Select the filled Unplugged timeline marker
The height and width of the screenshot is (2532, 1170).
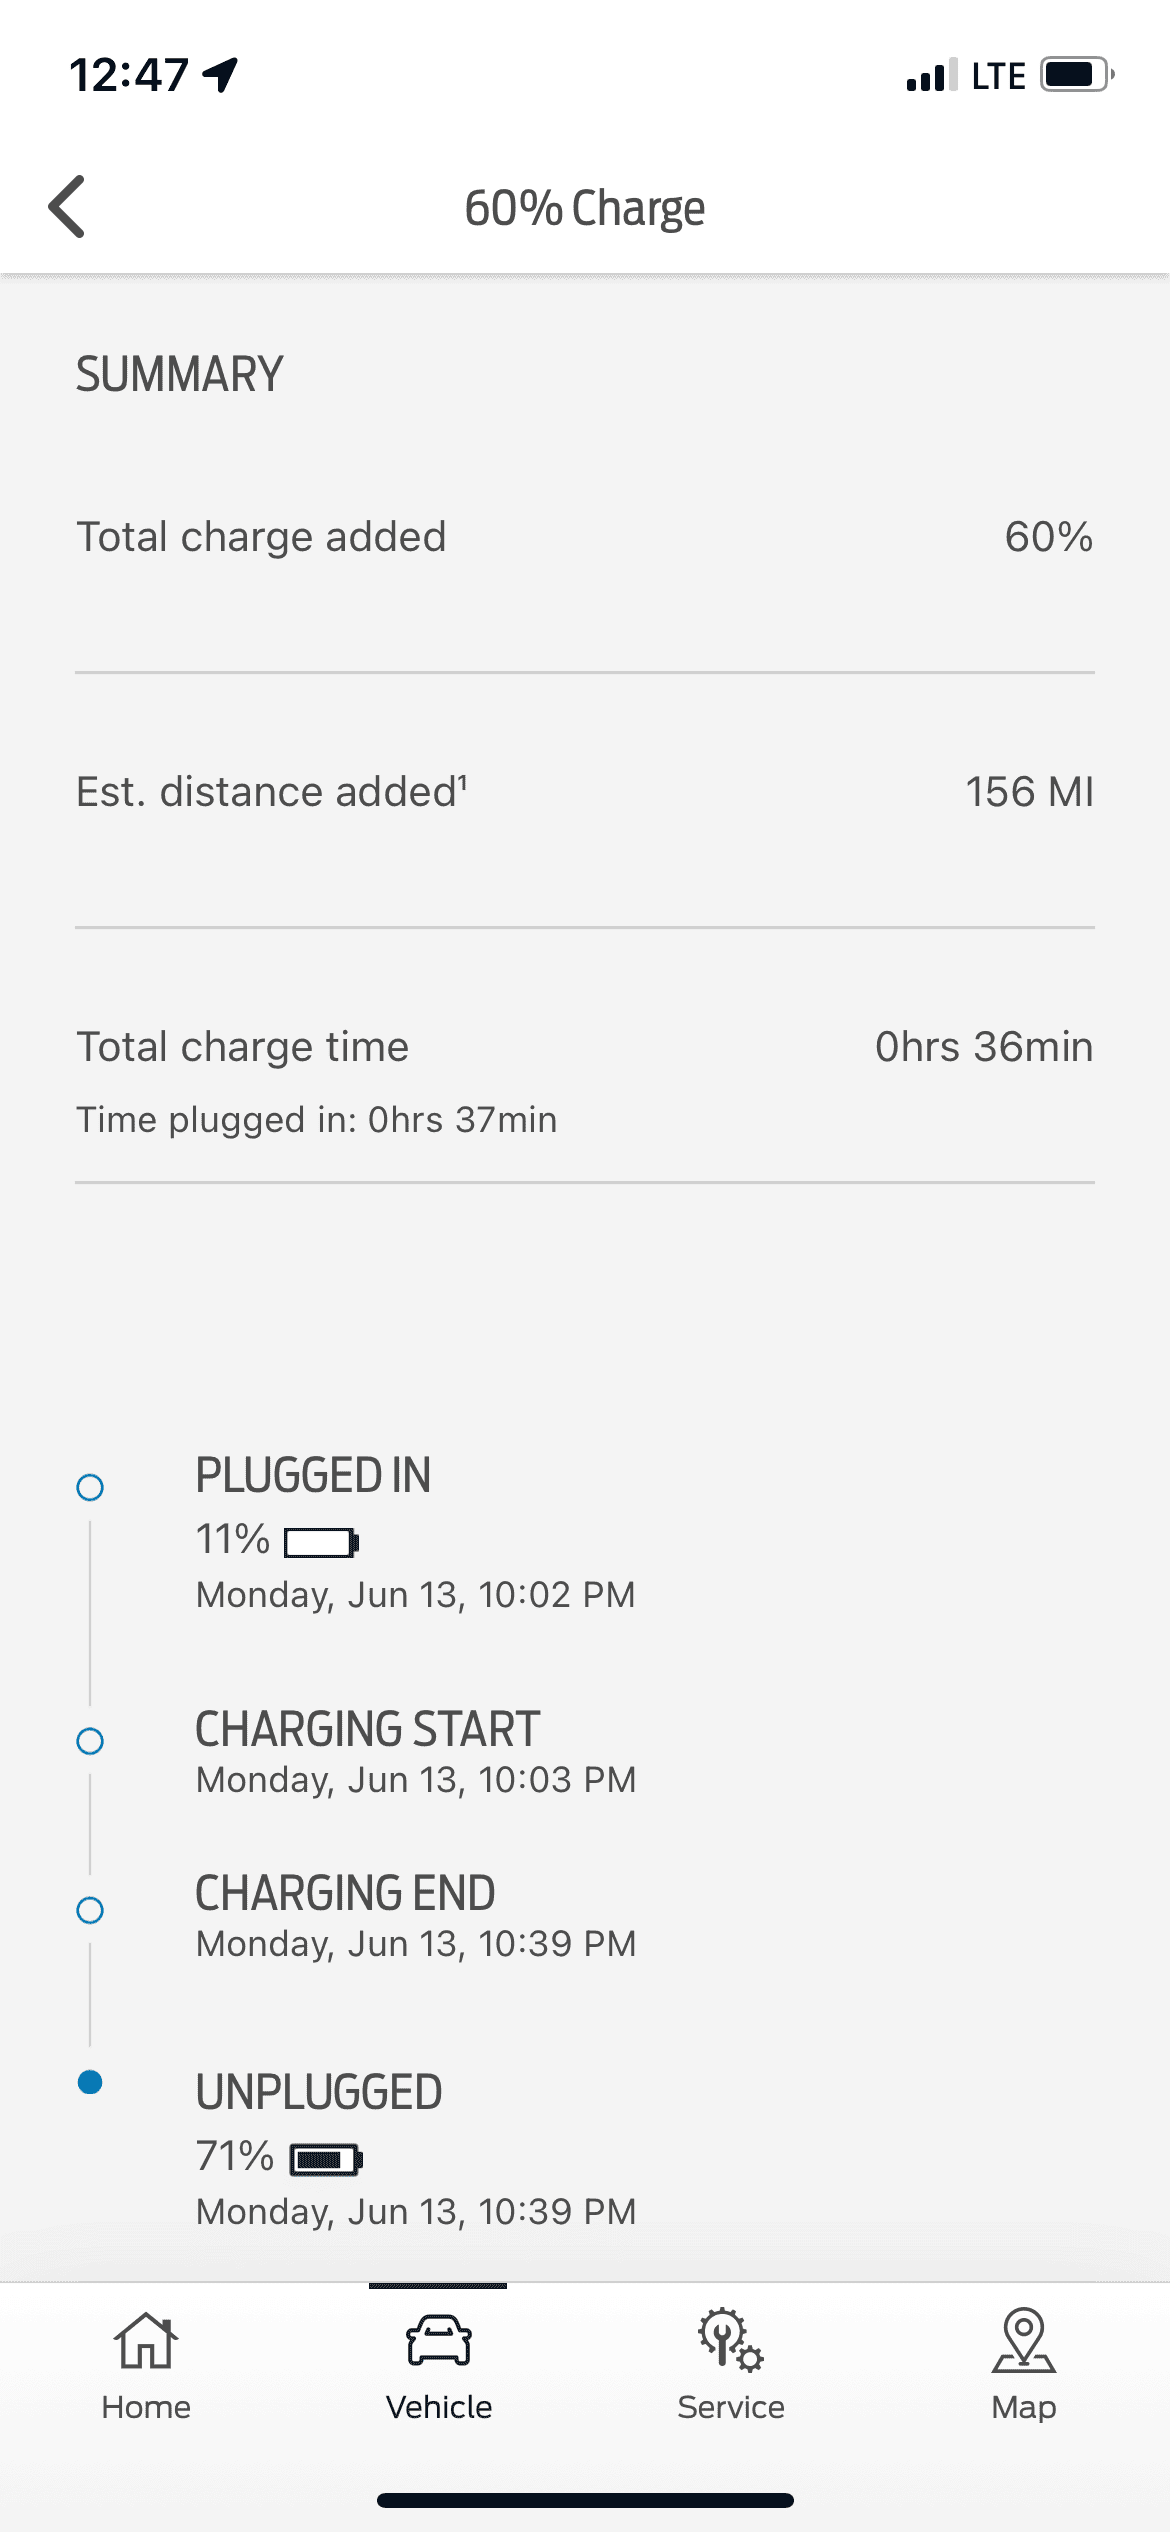90,2082
